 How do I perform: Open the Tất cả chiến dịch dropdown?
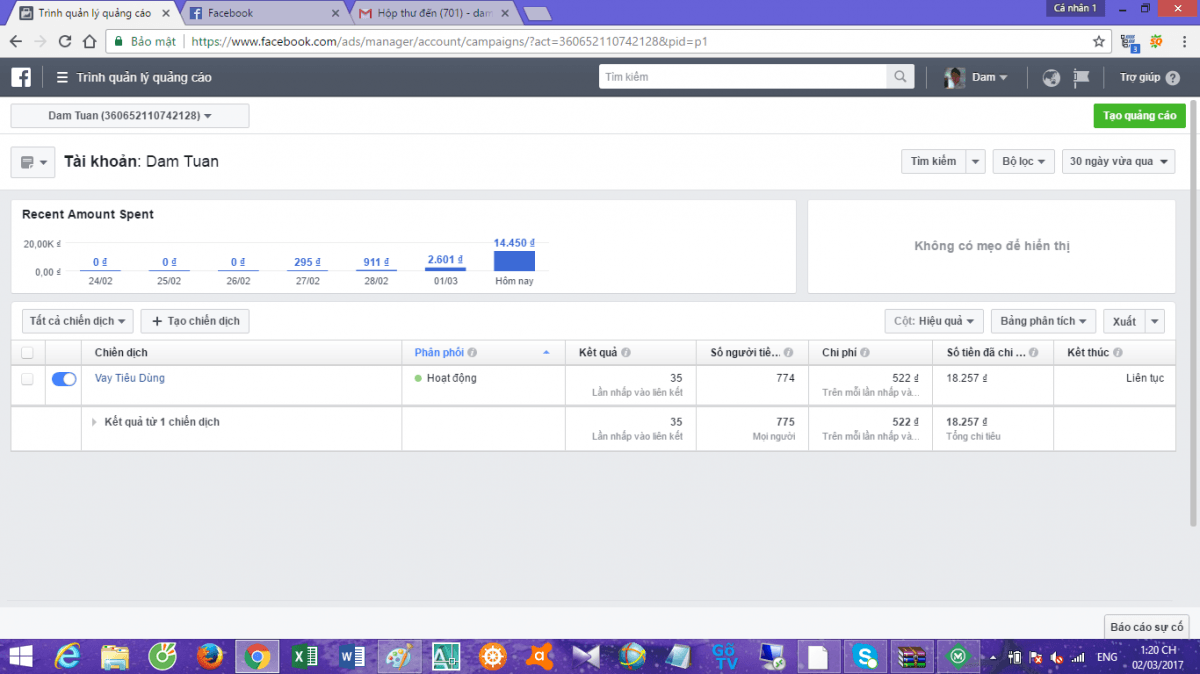(x=77, y=321)
